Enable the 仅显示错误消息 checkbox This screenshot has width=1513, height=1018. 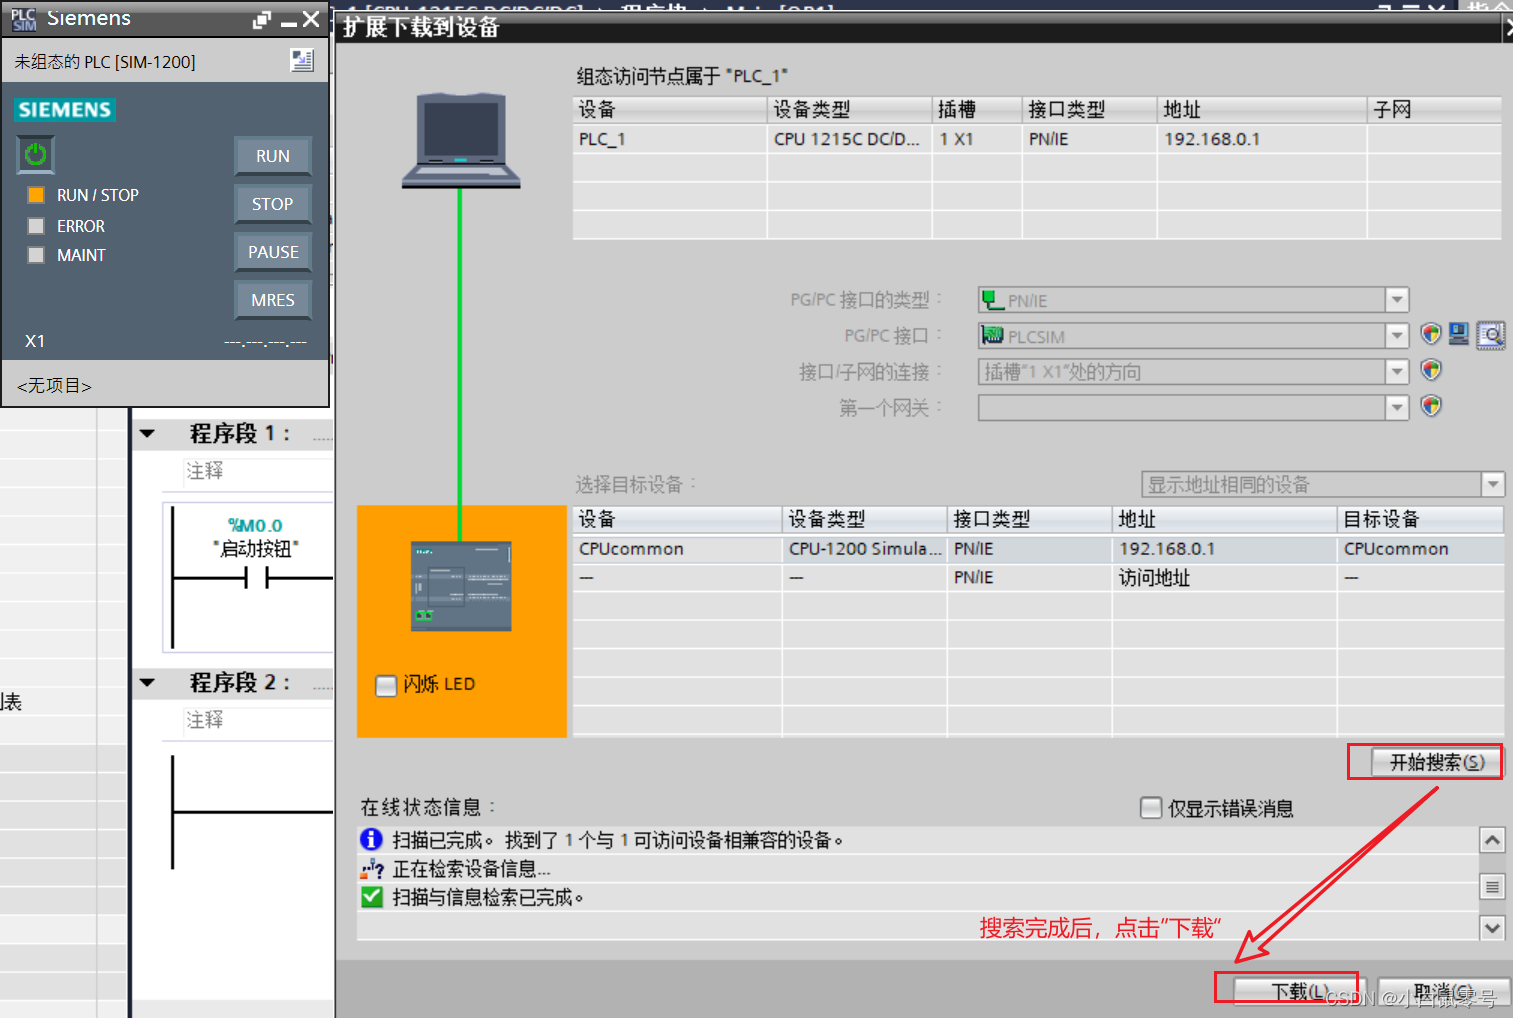point(1150,808)
